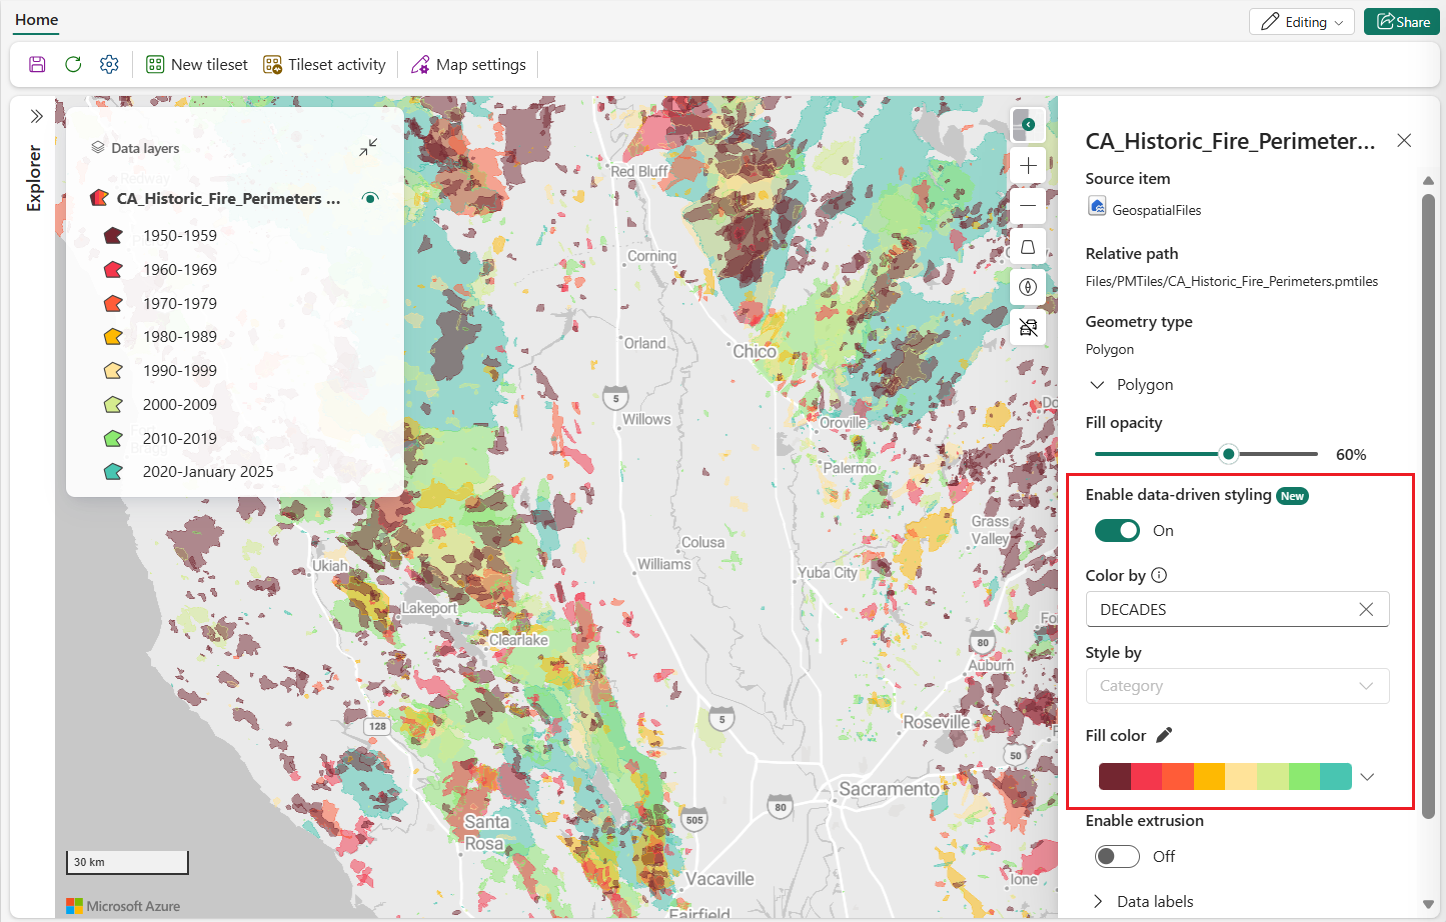Image resolution: width=1446 pixels, height=922 pixels.
Task: Hide the CA_Historic_Fire_Perimeters layer with the eye
Action: tap(370, 198)
